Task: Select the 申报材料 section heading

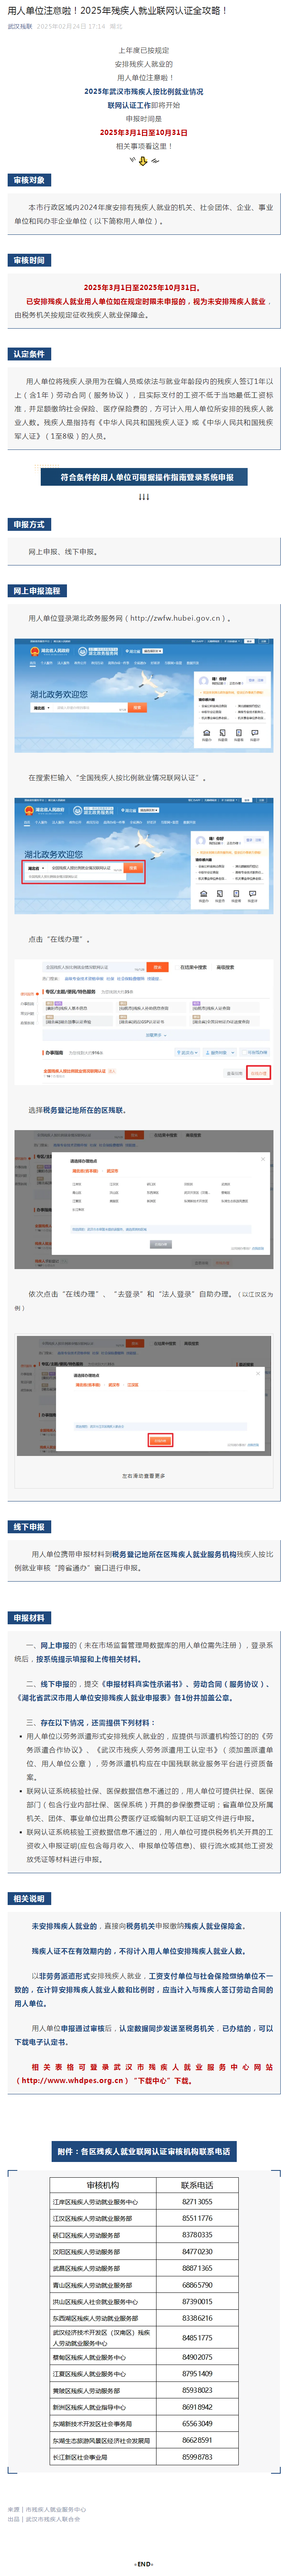Action: pyautogui.click(x=29, y=1617)
